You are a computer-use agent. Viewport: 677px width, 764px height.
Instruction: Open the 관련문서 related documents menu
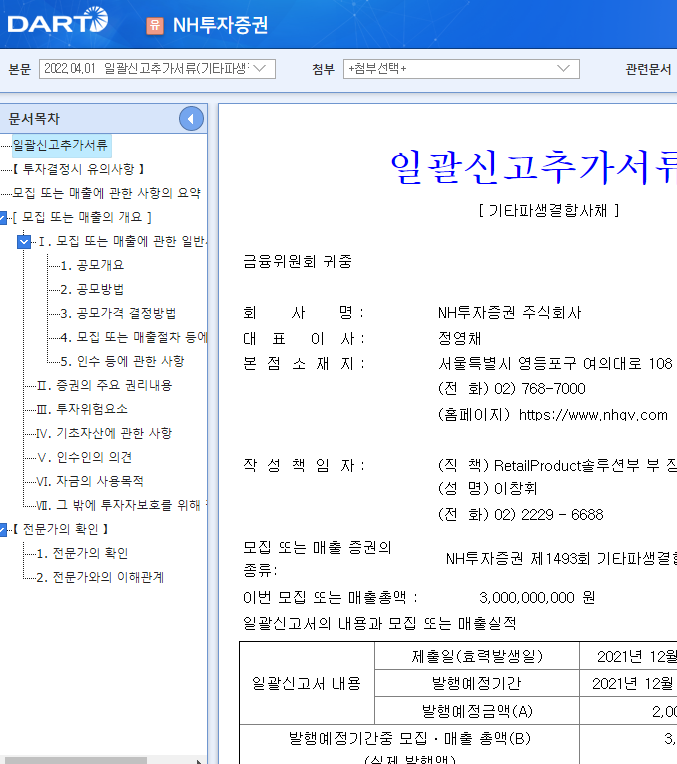point(648,69)
